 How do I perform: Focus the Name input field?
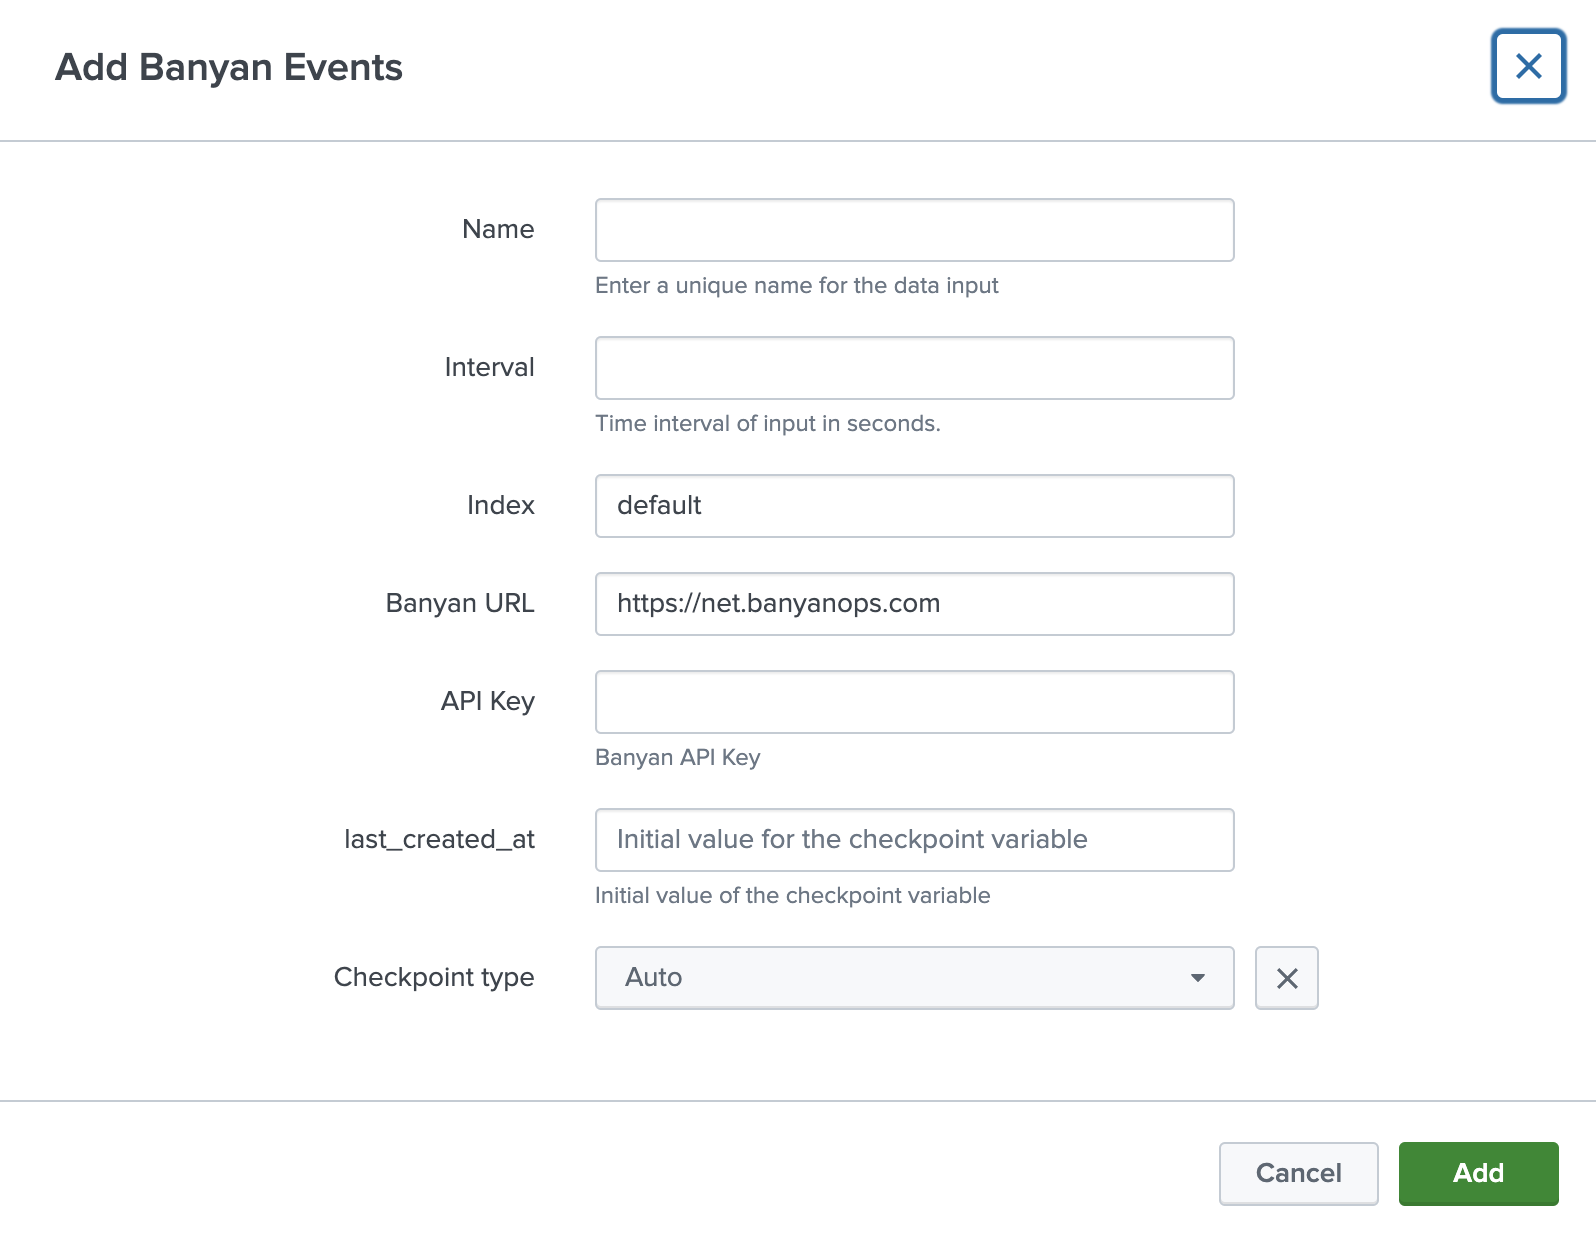point(915,230)
